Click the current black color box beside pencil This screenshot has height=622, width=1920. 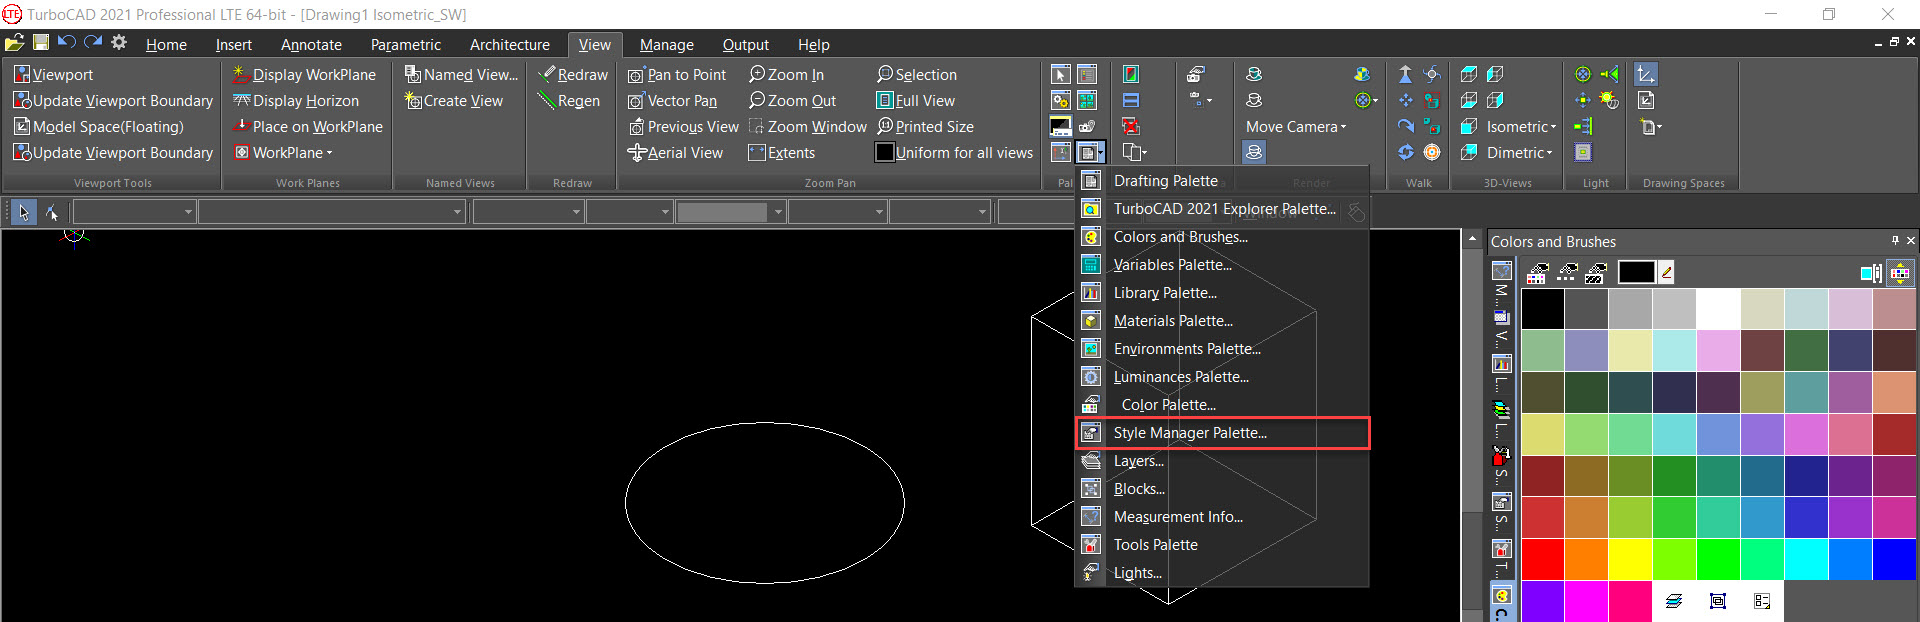(1636, 272)
